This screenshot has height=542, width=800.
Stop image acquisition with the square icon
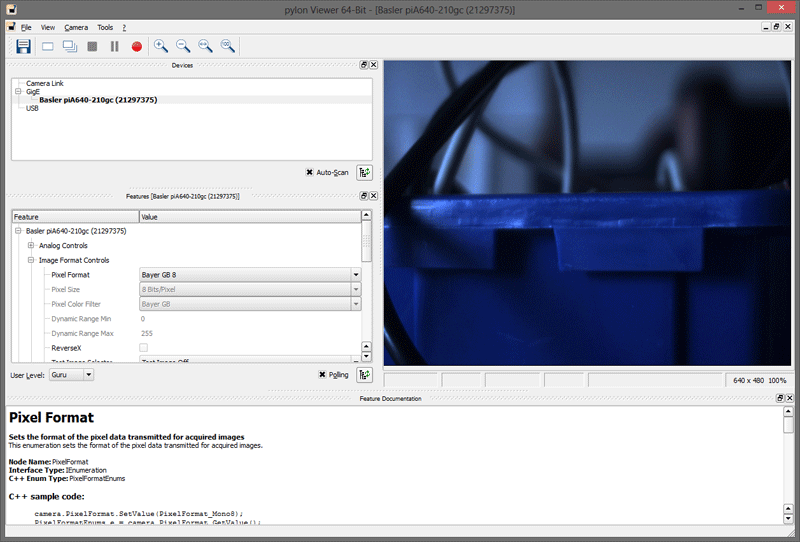click(92, 46)
